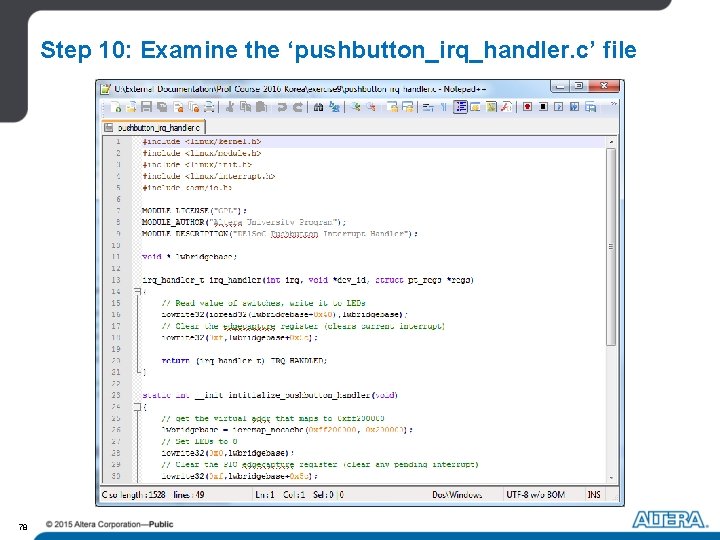Click the Zoom In toolbar icon
The width and height of the screenshot is (720, 540).
click(x=355, y=107)
